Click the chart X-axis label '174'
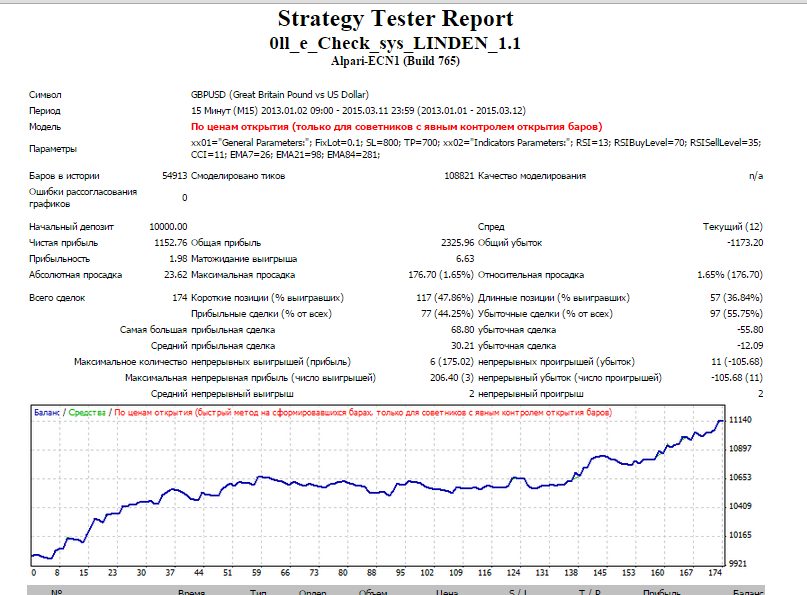Viewport: 807px width, 595px height. [x=715, y=572]
